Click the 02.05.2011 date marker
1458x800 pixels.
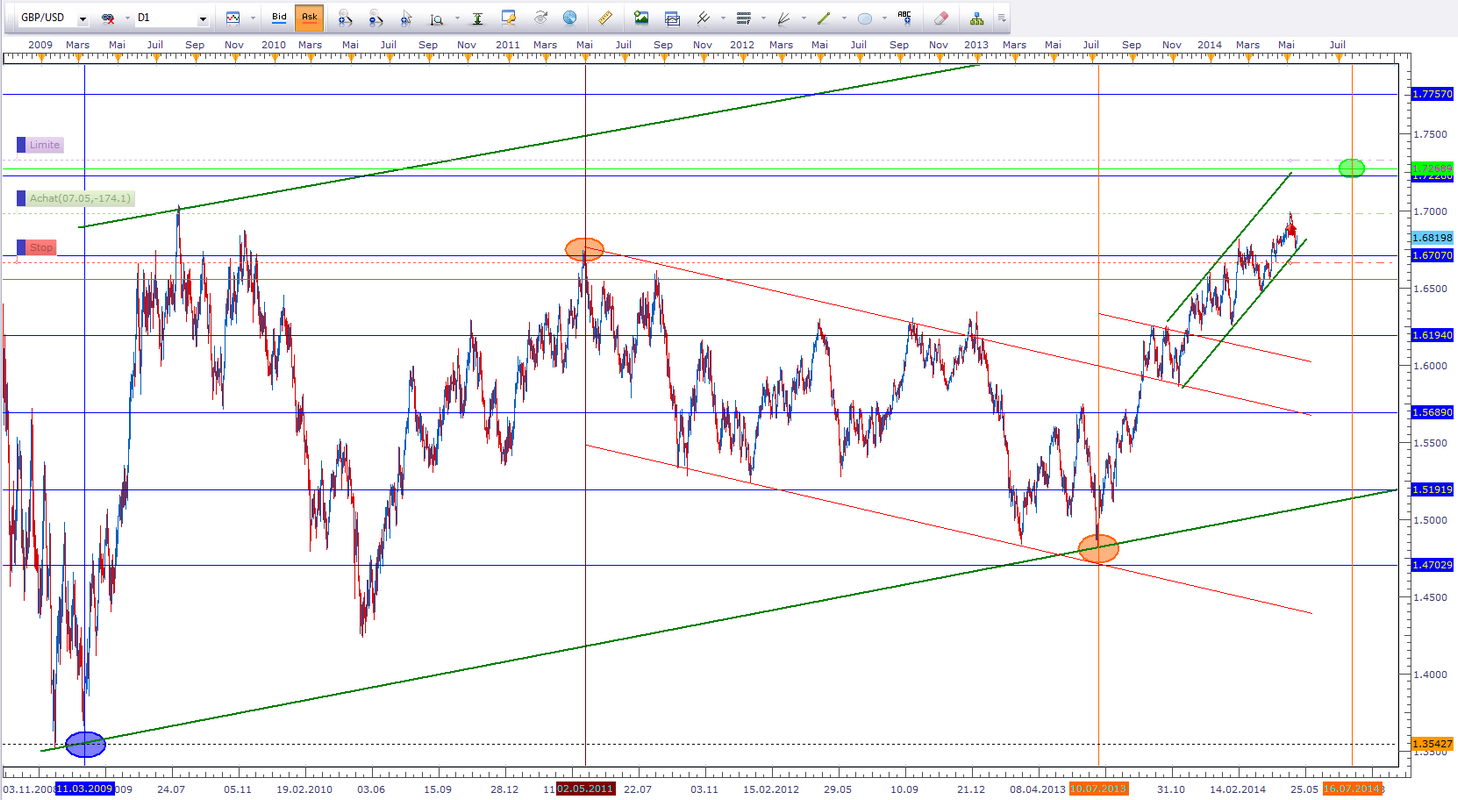[x=585, y=789]
